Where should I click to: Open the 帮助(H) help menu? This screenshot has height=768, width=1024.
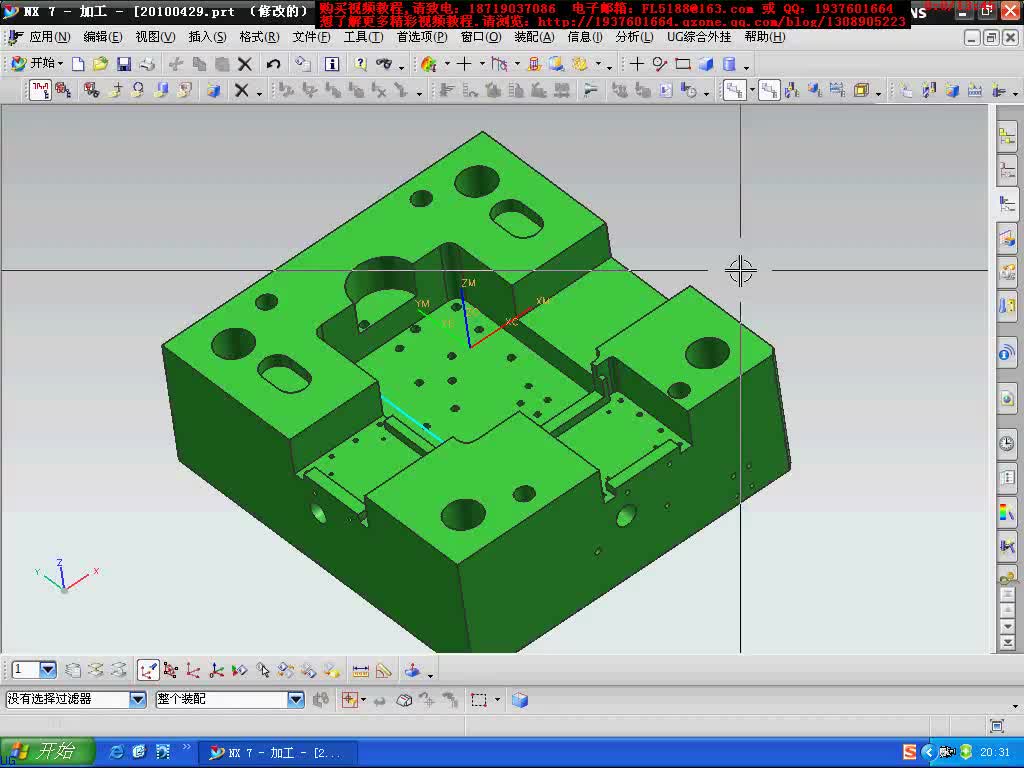(x=765, y=37)
